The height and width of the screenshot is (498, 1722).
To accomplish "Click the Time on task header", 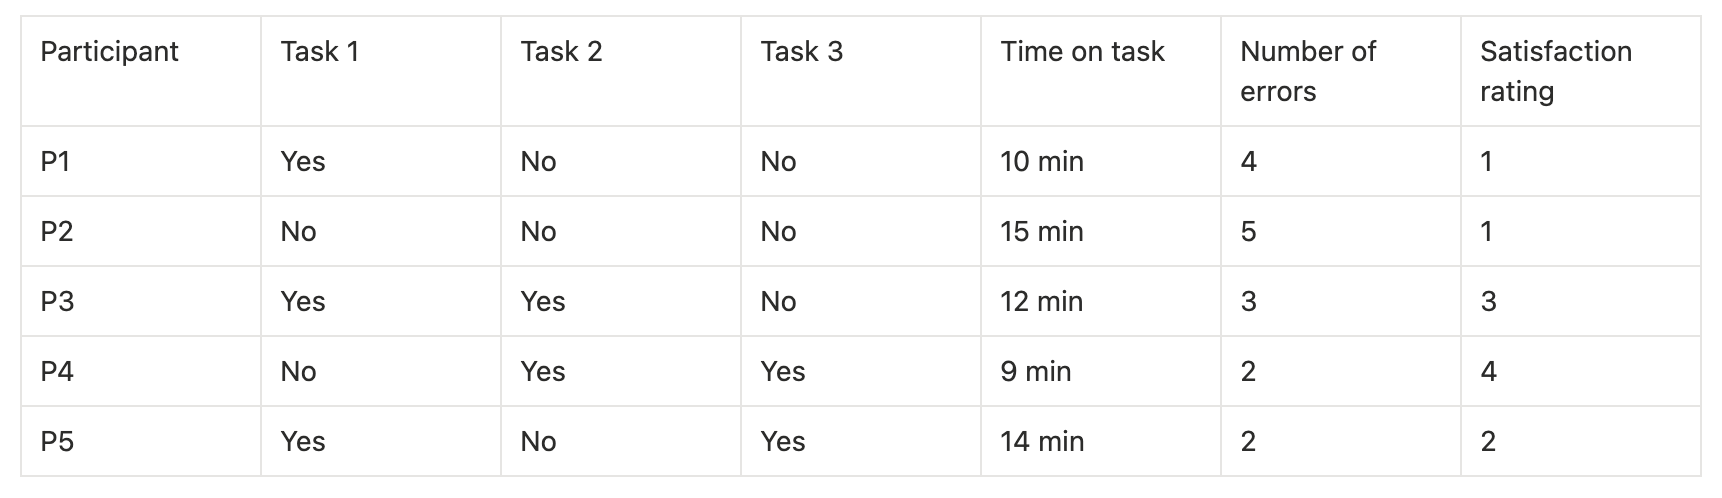I will click(x=1082, y=52).
